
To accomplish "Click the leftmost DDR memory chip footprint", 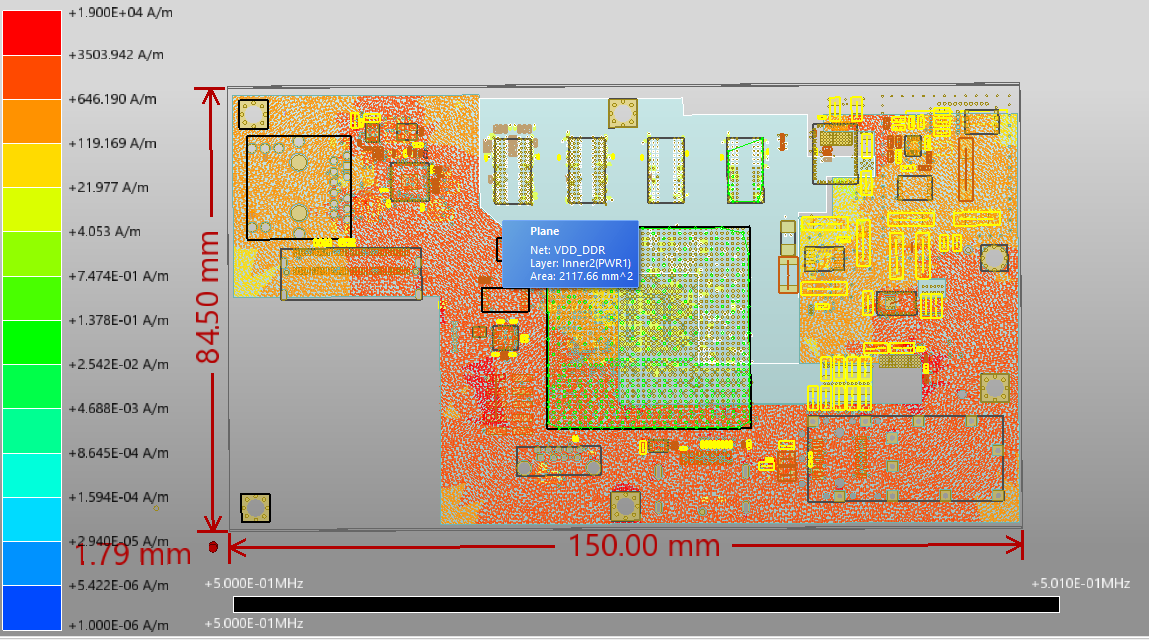I will (x=513, y=170).
